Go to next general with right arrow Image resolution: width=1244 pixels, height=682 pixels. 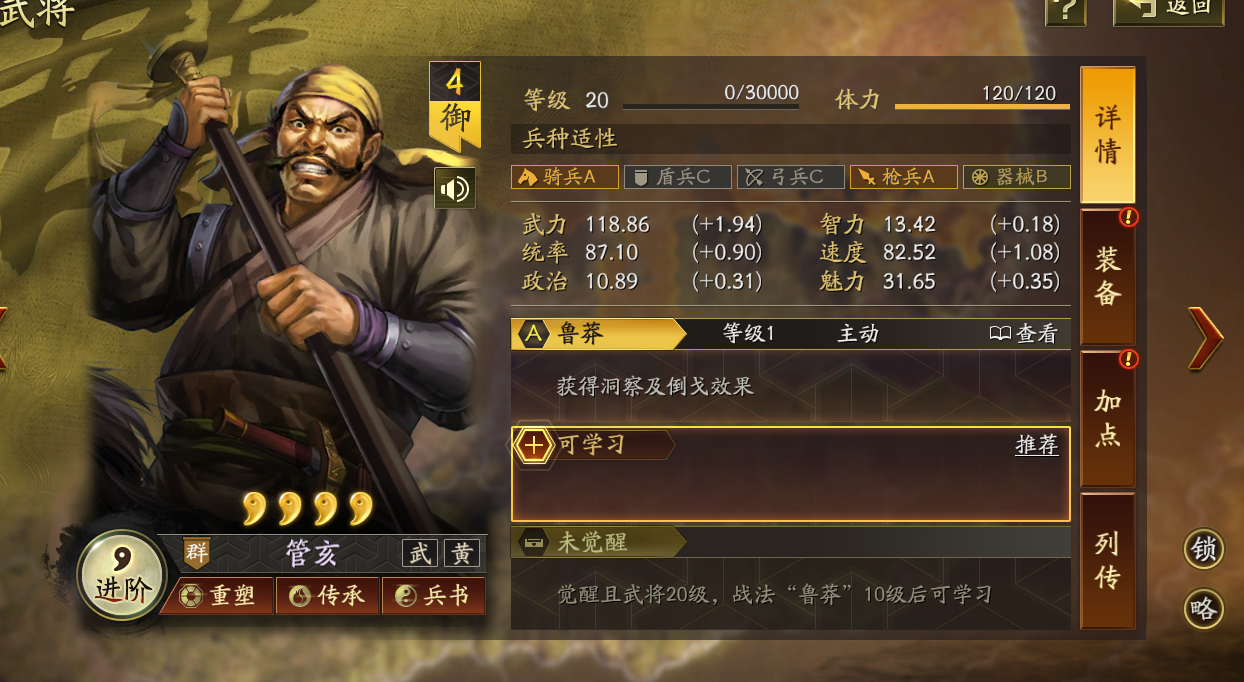click(1206, 339)
